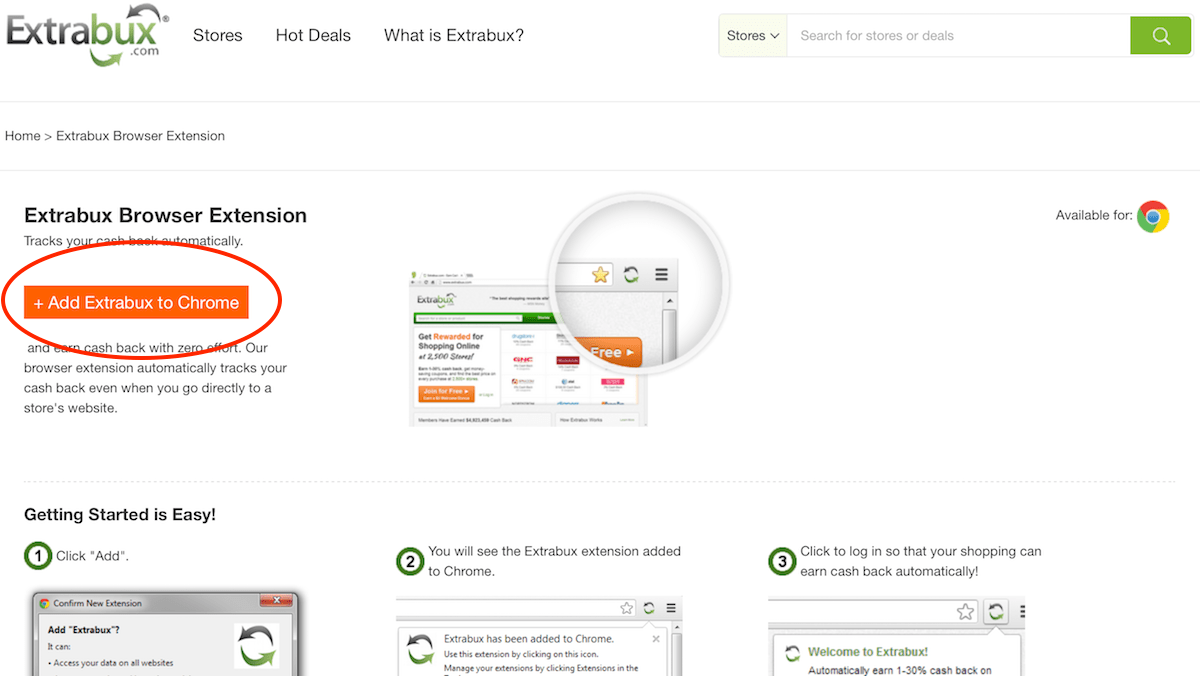Click the Chrome browser icon
This screenshot has height=676, width=1200.
[1153, 216]
